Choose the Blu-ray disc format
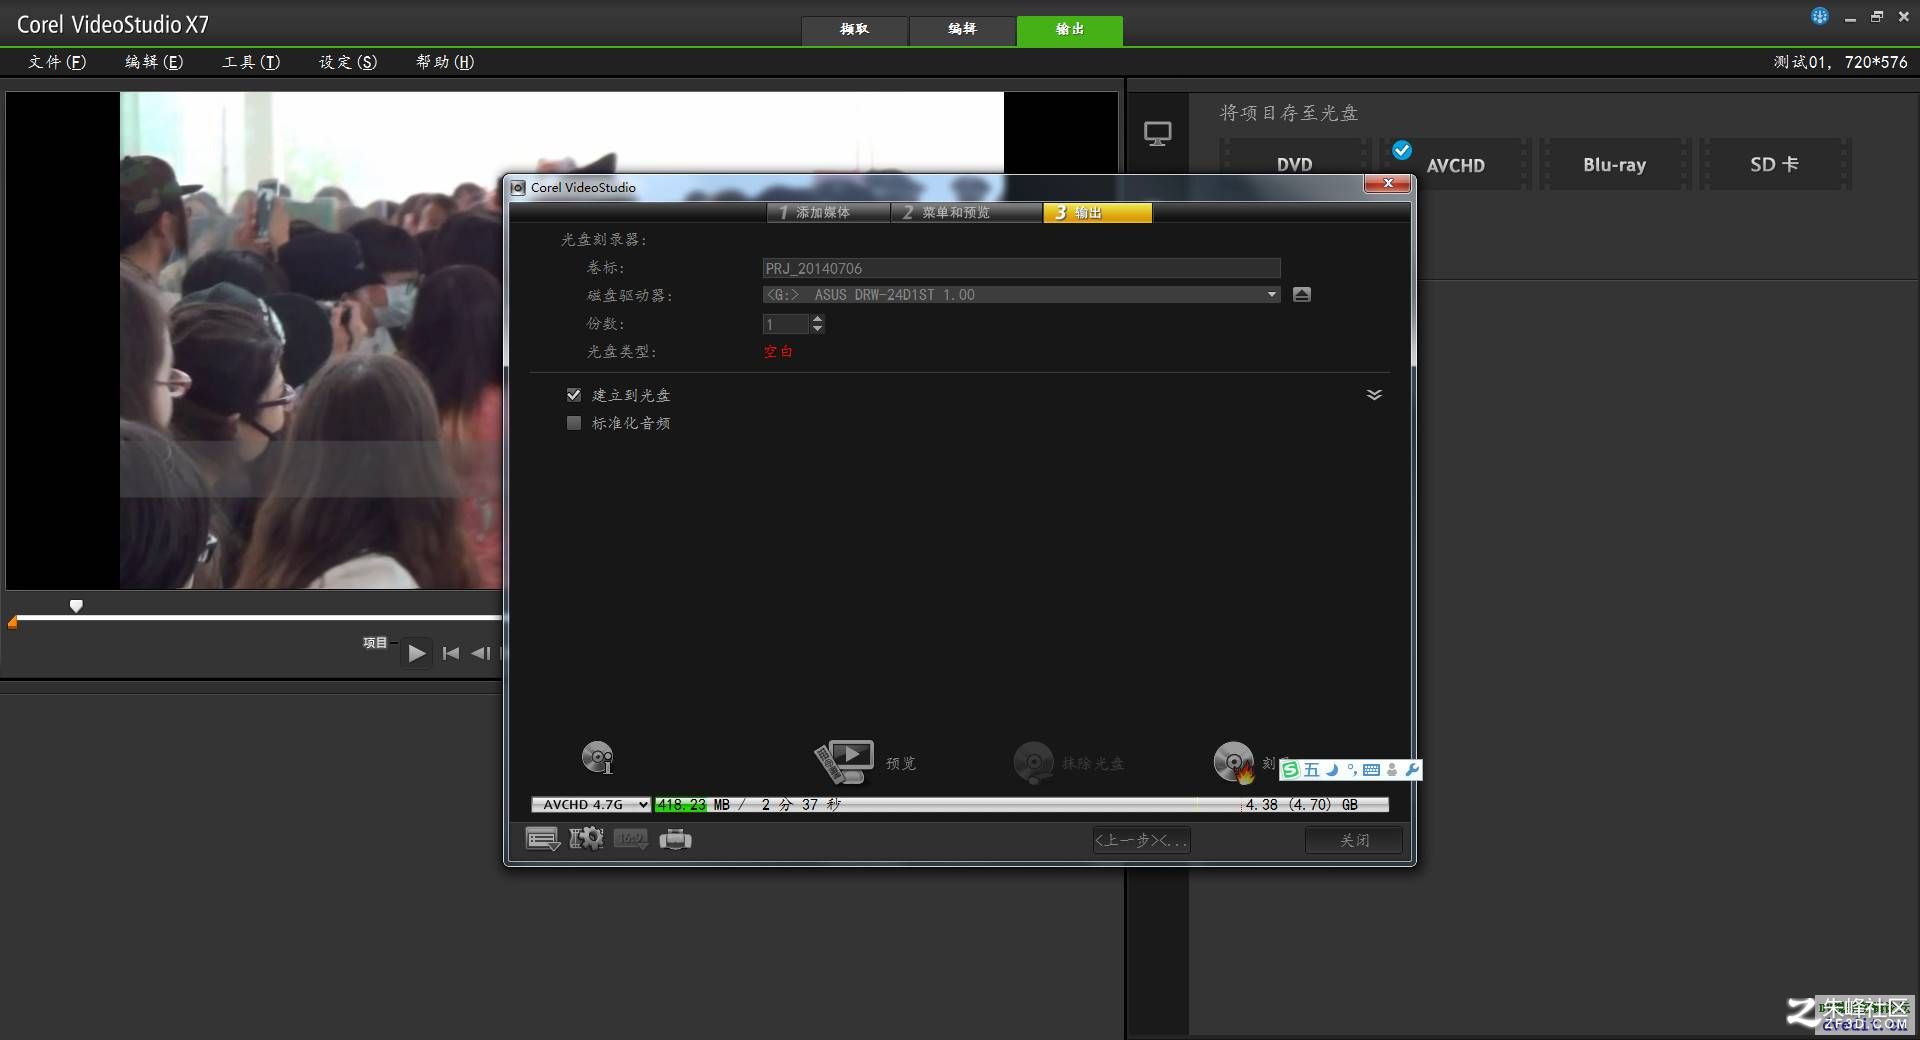1920x1040 pixels. click(1615, 164)
